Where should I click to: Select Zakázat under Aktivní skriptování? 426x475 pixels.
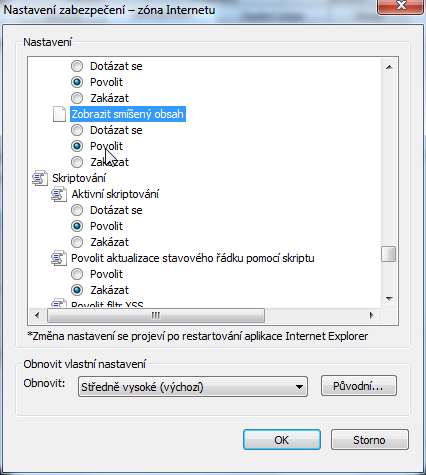[77, 242]
